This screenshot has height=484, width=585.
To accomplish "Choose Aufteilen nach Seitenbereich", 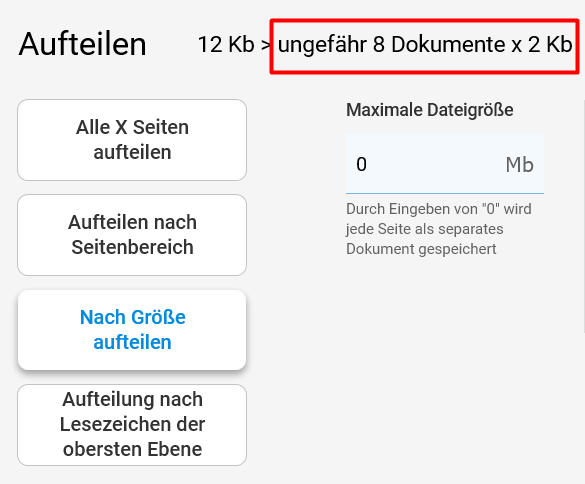I will click(132, 235).
